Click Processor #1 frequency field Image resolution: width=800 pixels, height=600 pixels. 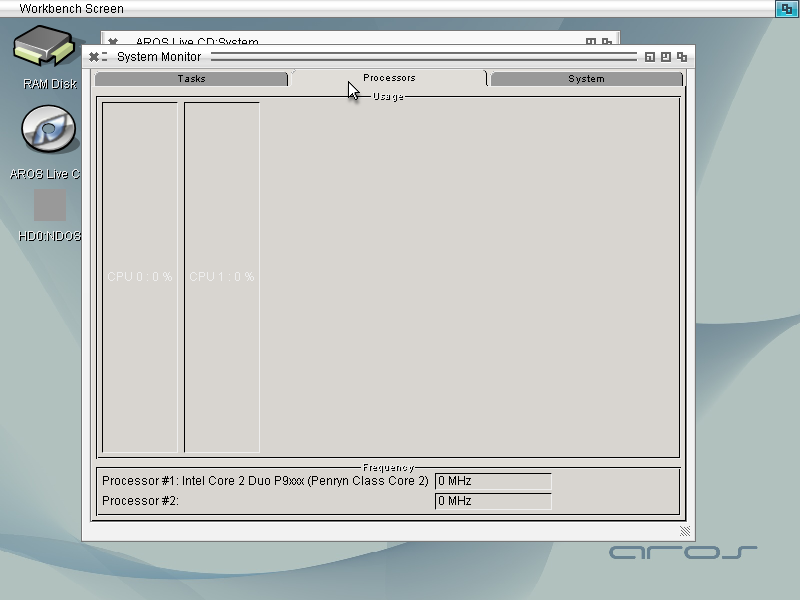(493, 481)
